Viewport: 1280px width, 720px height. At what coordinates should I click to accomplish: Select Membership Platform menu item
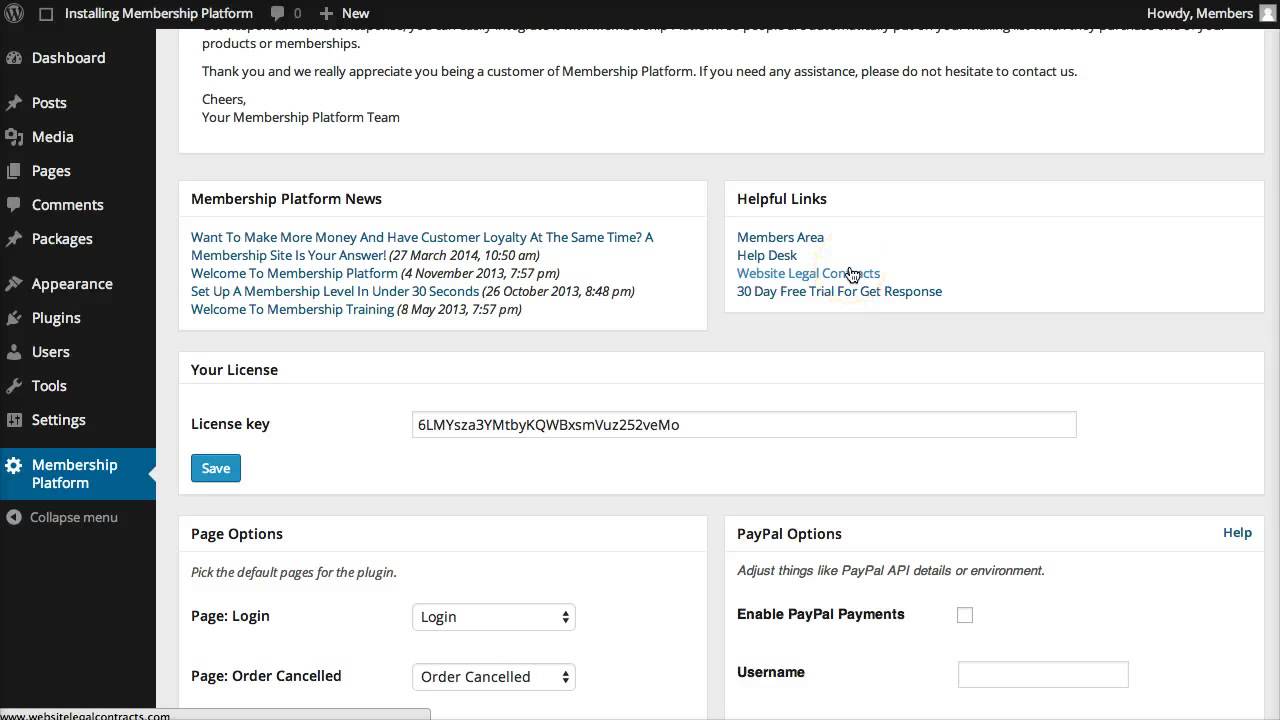[x=78, y=474]
